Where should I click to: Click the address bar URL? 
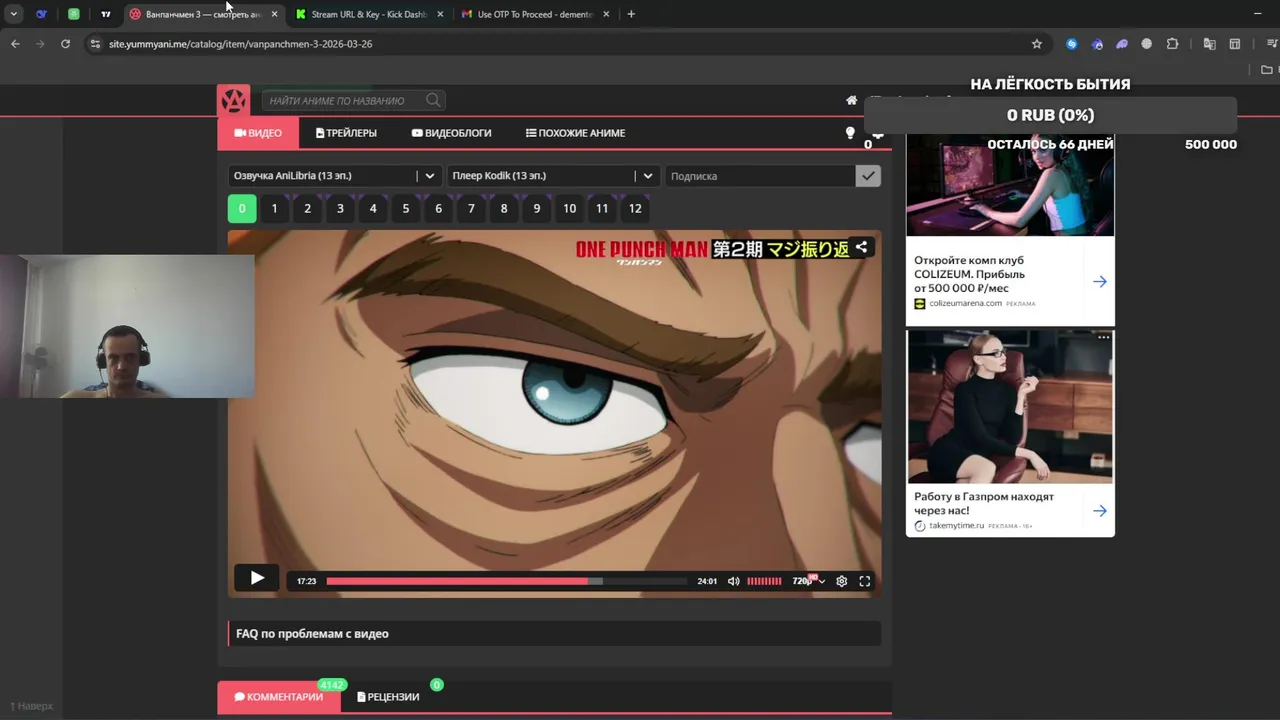click(240, 44)
